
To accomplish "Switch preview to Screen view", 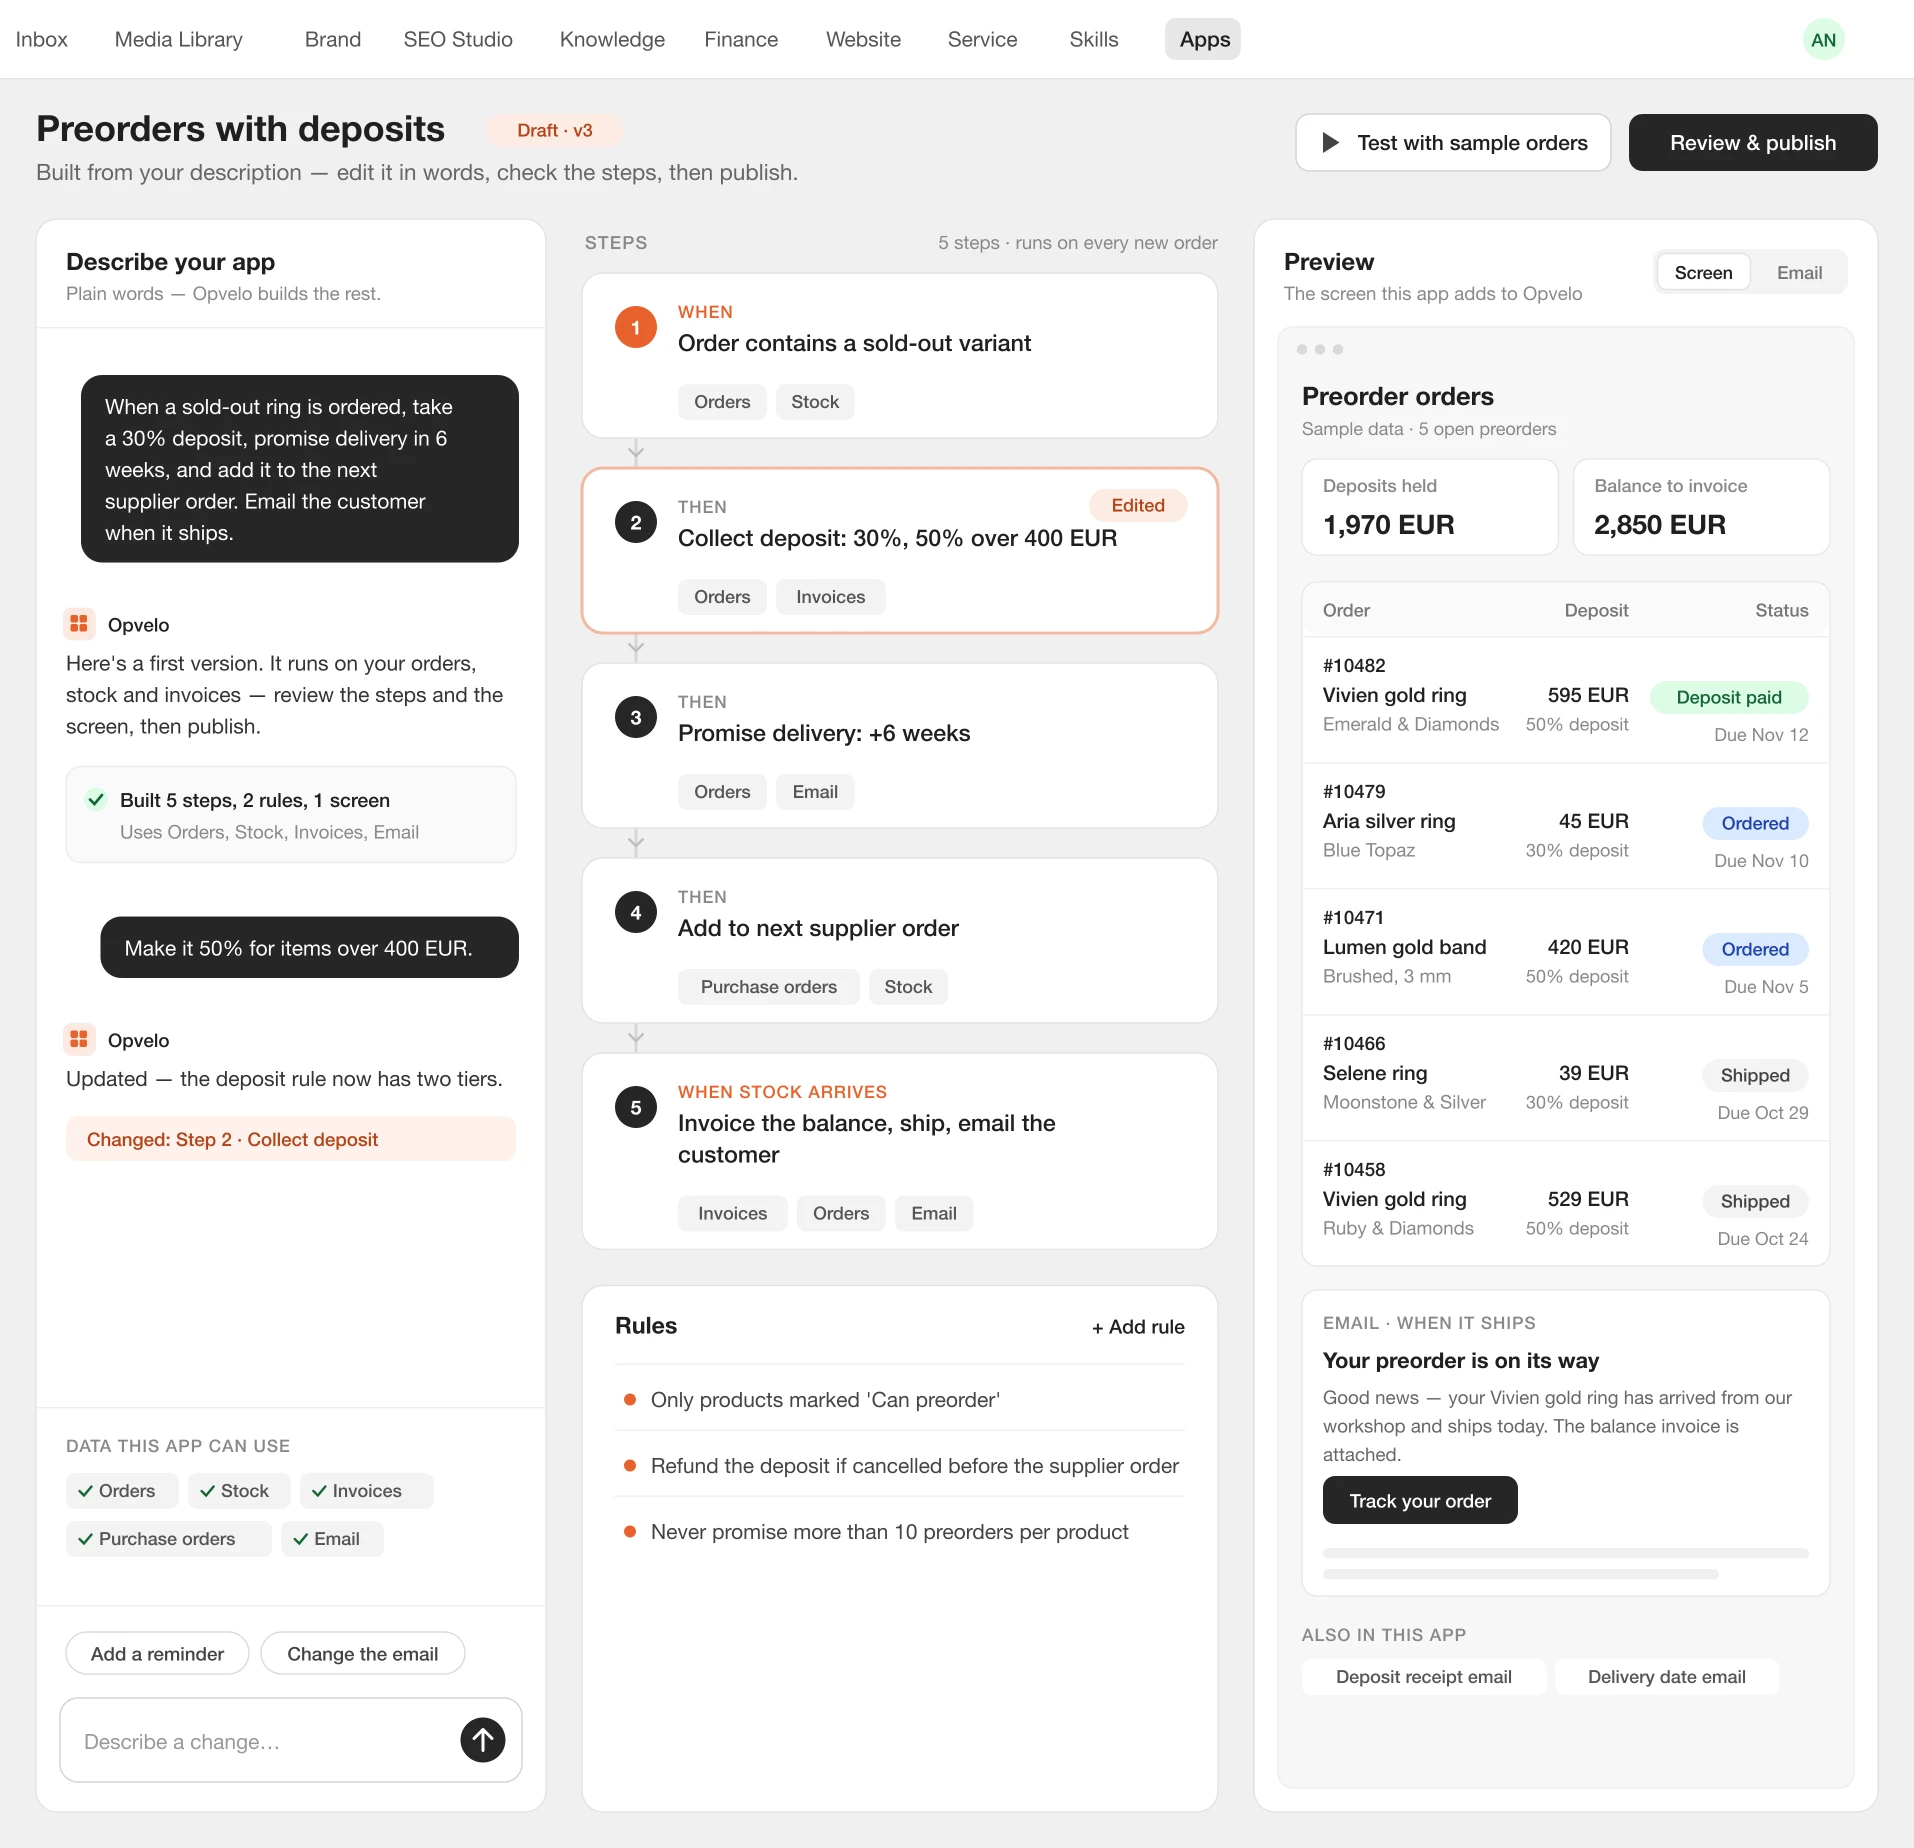I will click(x=1703, y=273).
